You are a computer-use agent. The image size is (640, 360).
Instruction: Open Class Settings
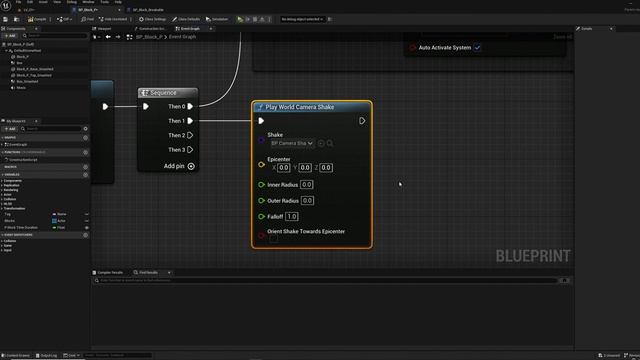(x=152, y=19)
